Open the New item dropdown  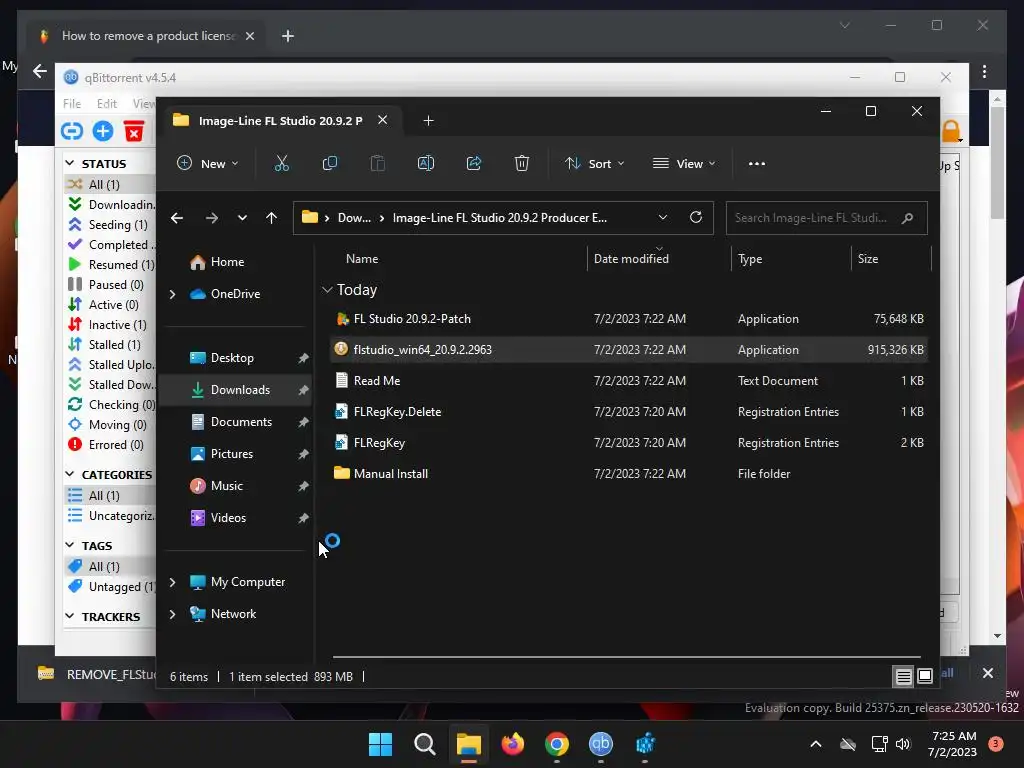[208, 163]
